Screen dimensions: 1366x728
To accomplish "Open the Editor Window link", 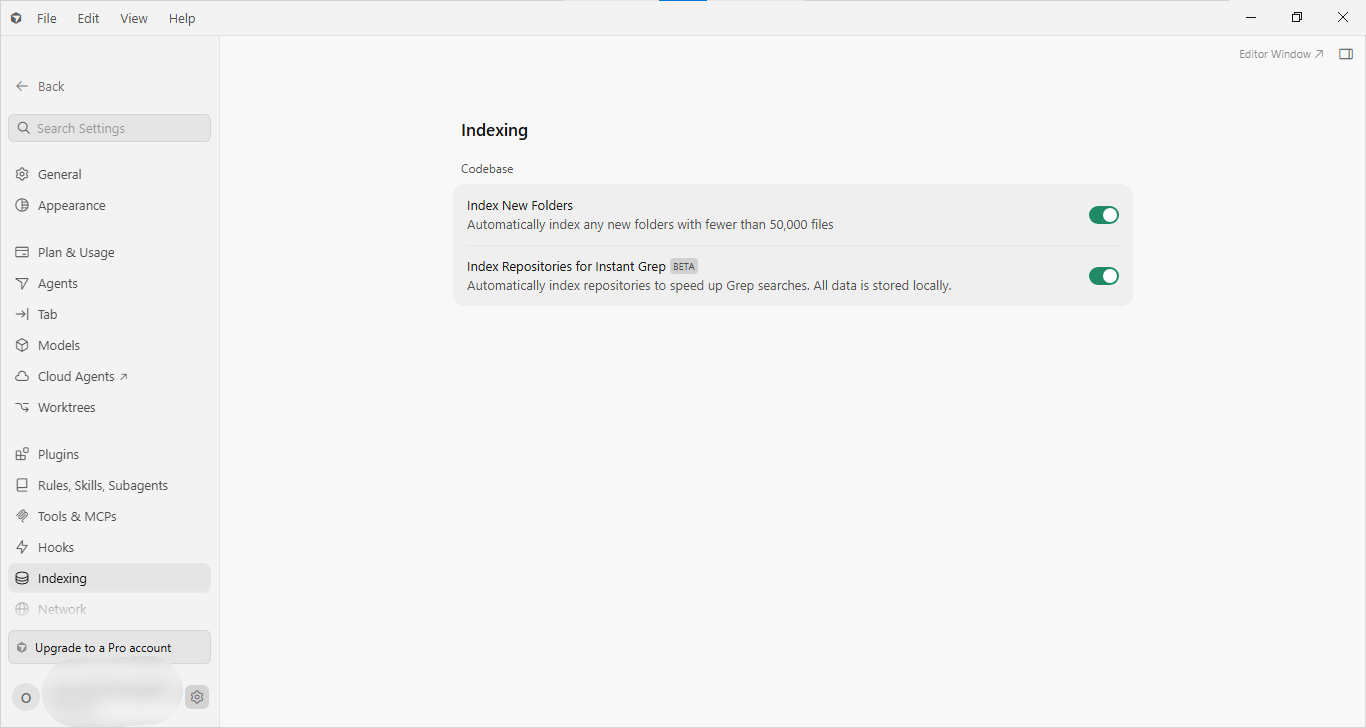I will [x=1281, y=54].
